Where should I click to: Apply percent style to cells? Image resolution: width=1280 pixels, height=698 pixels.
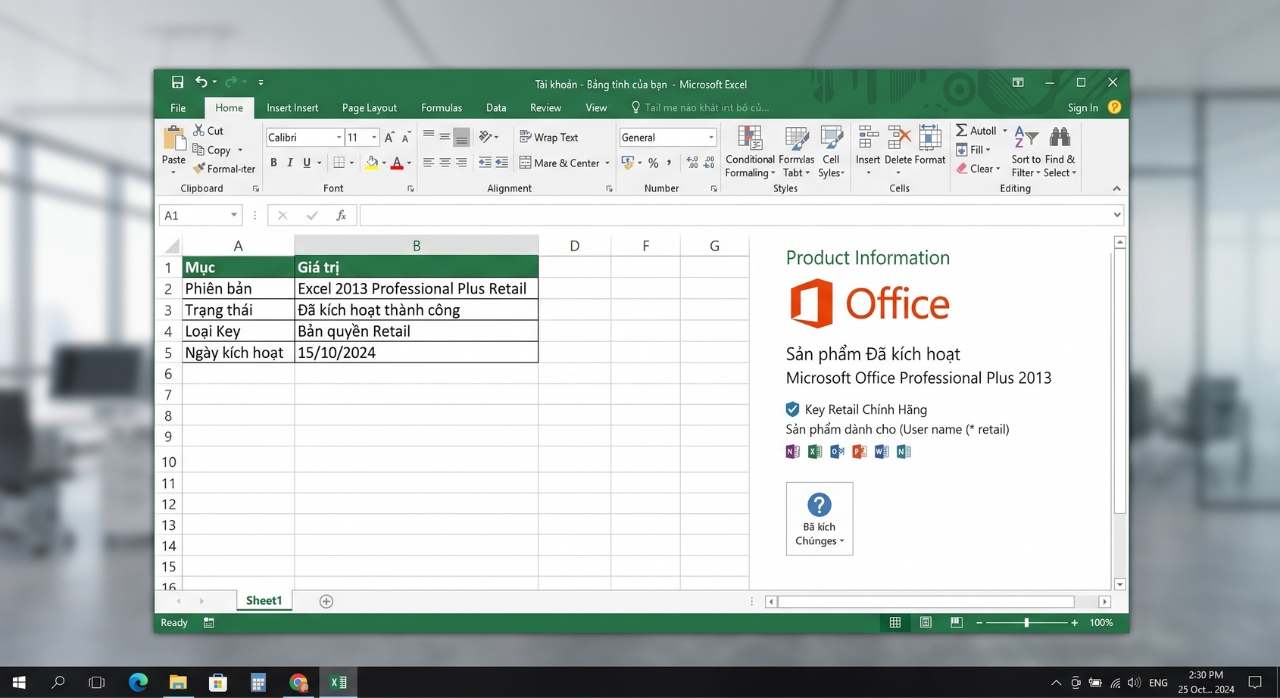tap(653, 163)
